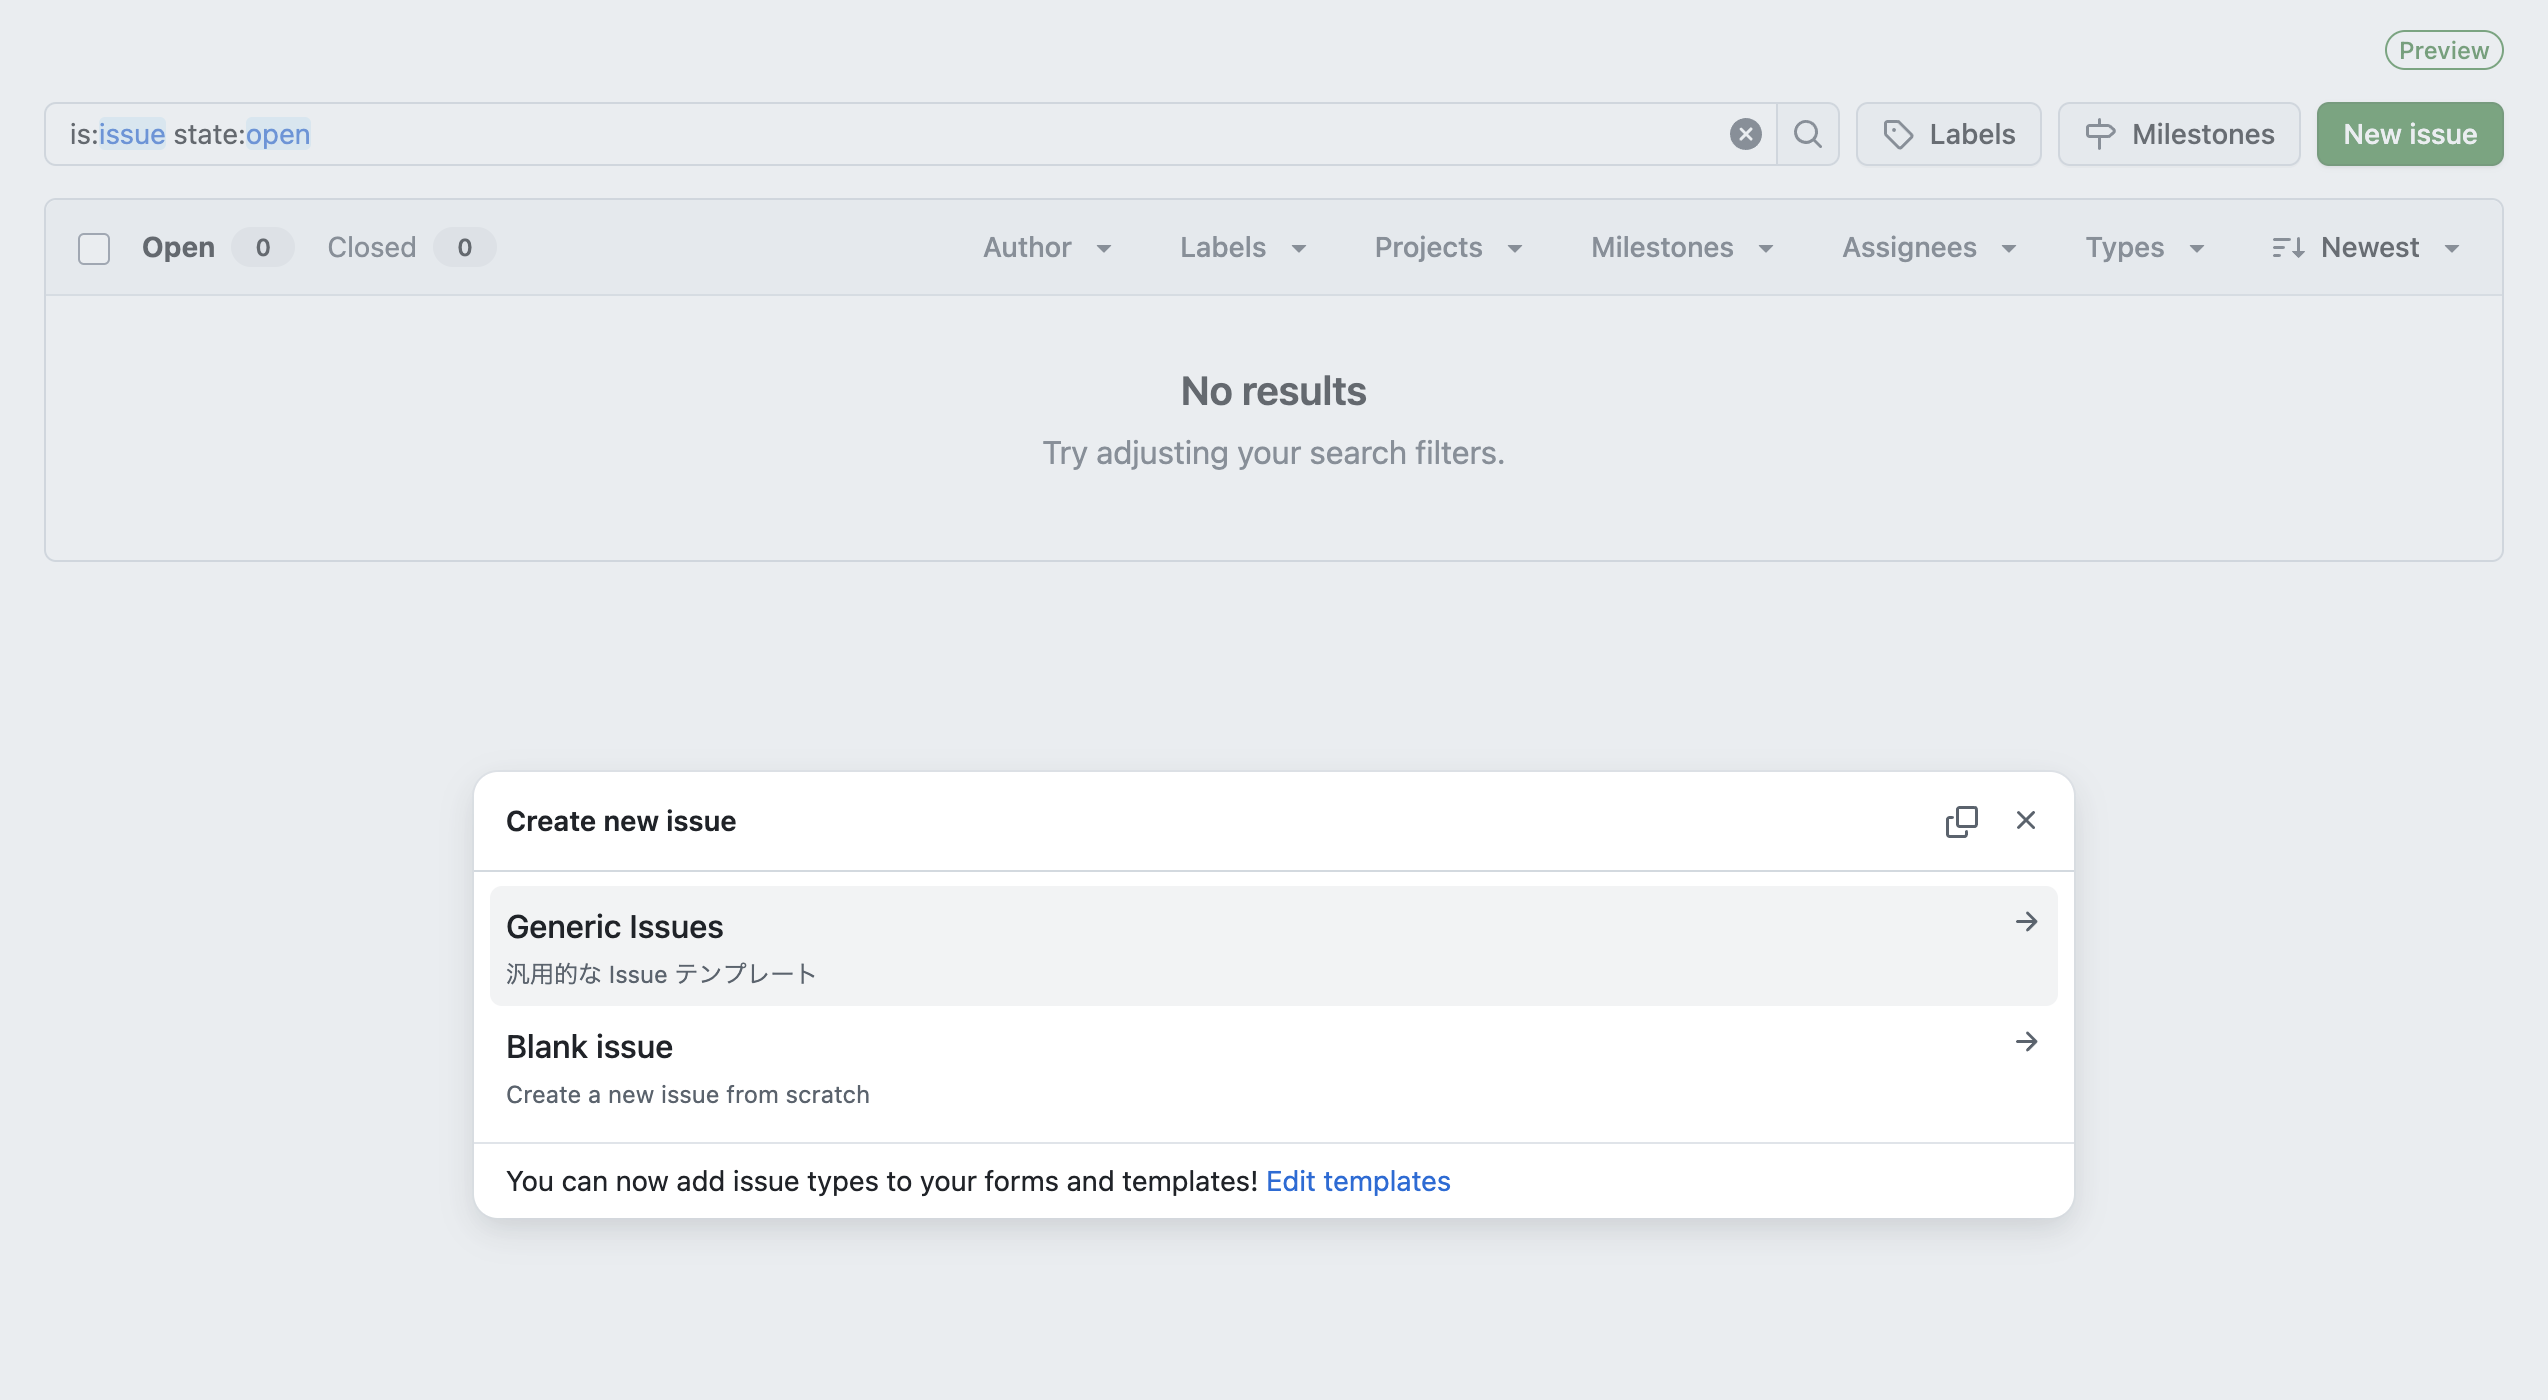The image size is (2548, 1400).
Task: Click the Preview pill in the top corner
Action: (2443, 49)
